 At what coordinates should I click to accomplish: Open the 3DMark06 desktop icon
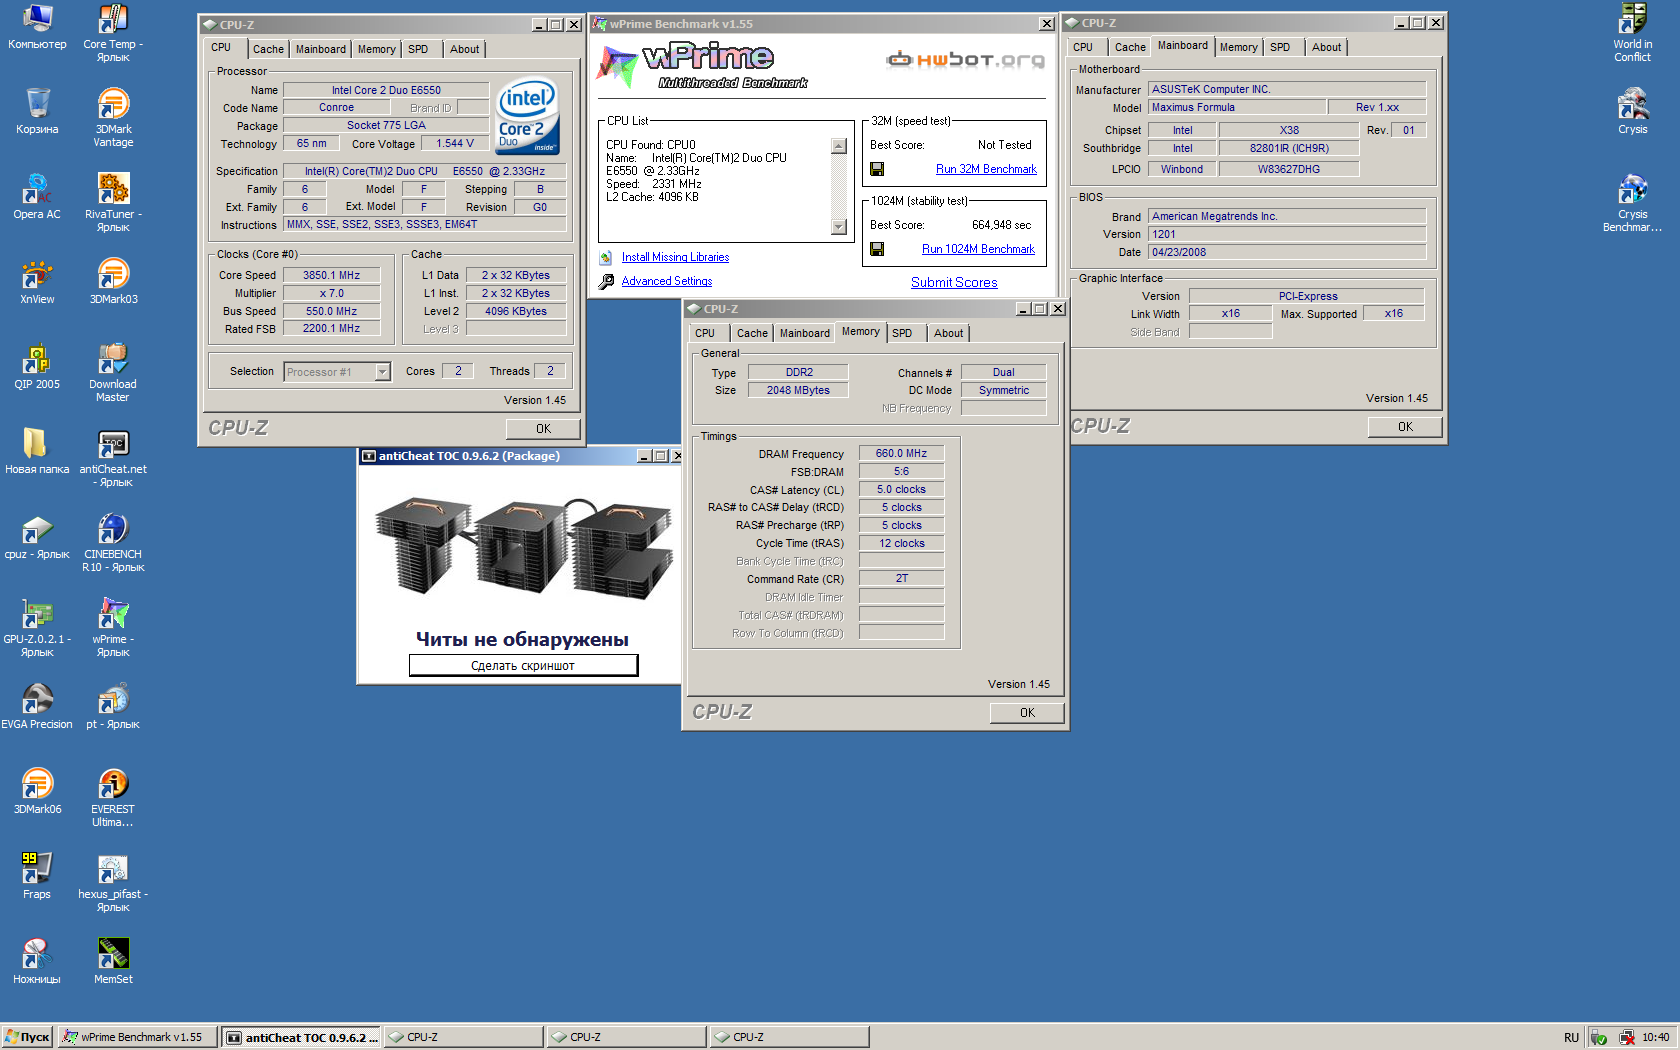click(x=37, y=784)
